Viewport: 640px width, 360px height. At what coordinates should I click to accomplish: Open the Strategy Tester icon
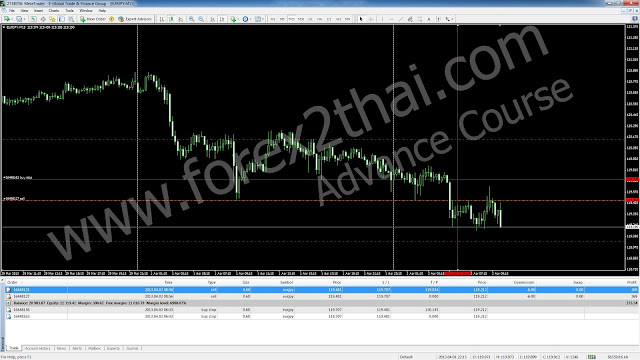(x=71, y=19)
